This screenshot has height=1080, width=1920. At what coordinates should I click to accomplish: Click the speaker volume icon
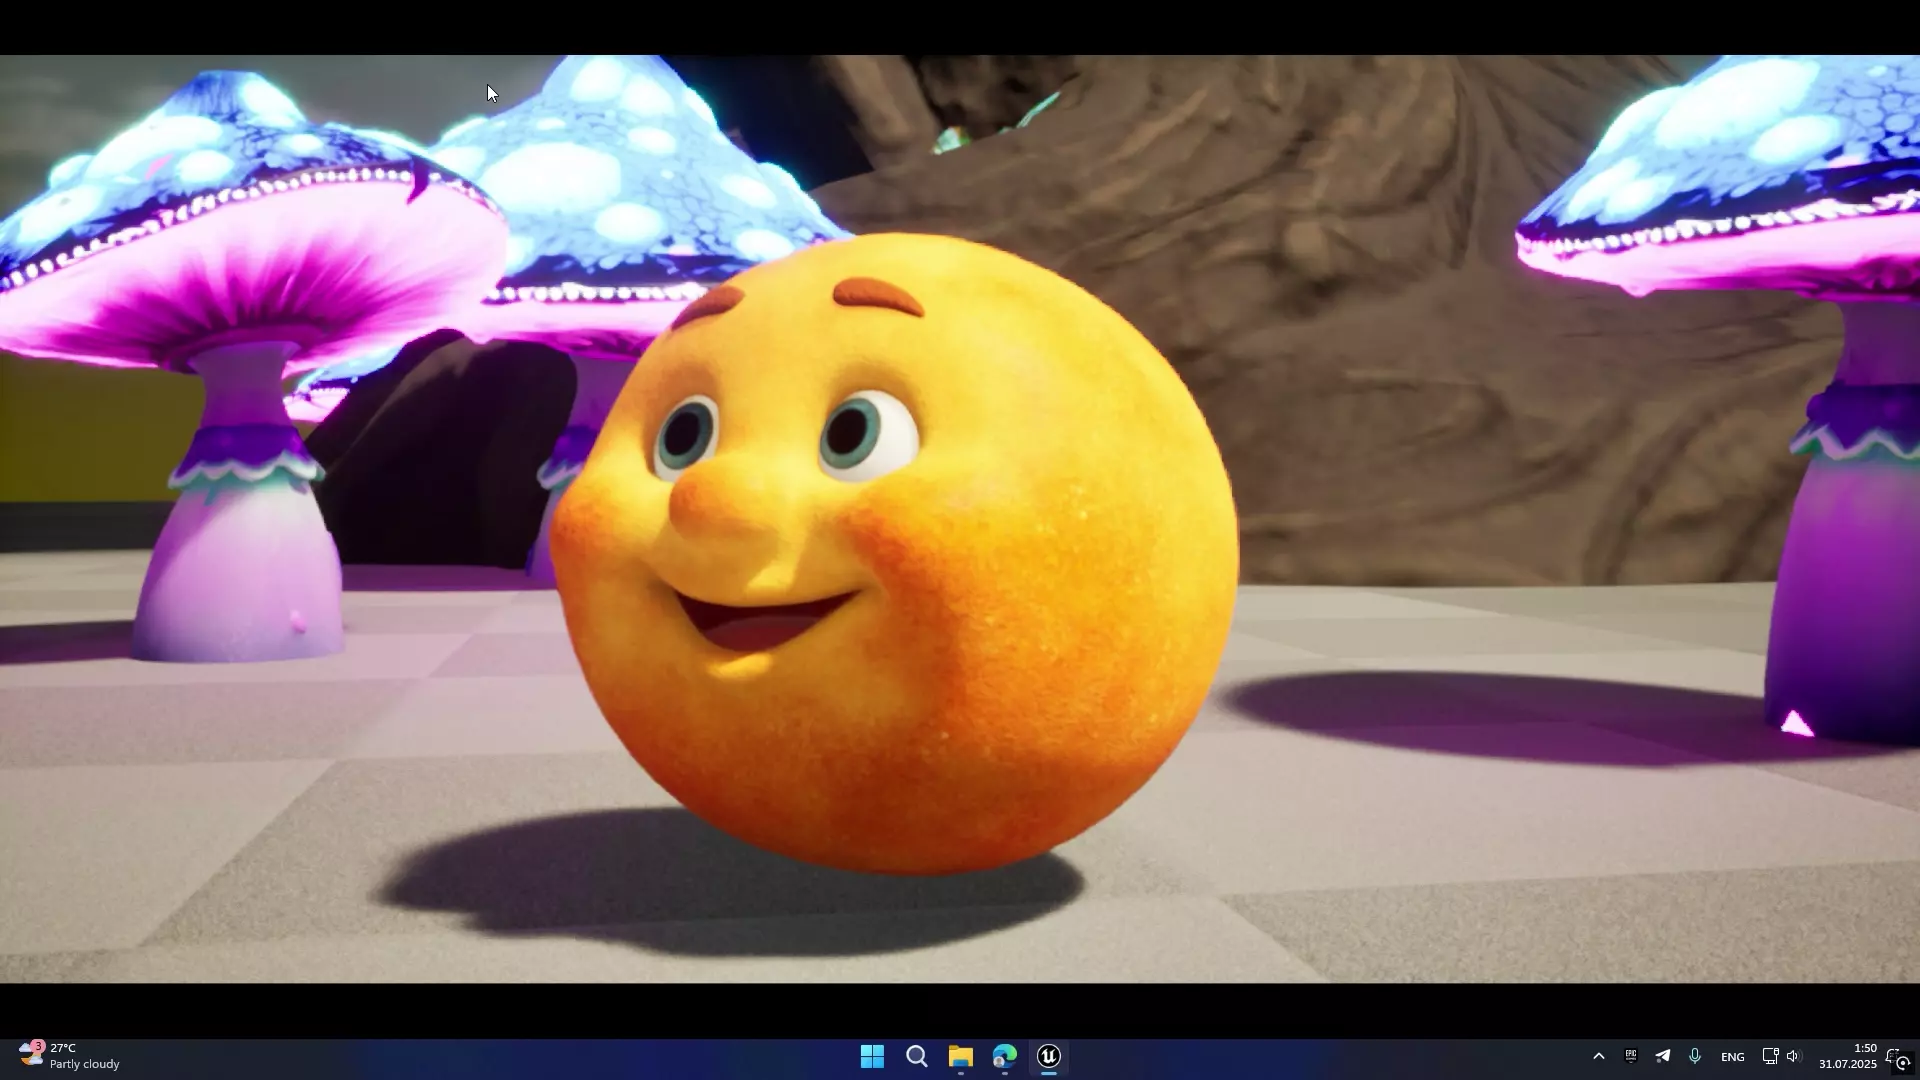coord(1793,1056)
